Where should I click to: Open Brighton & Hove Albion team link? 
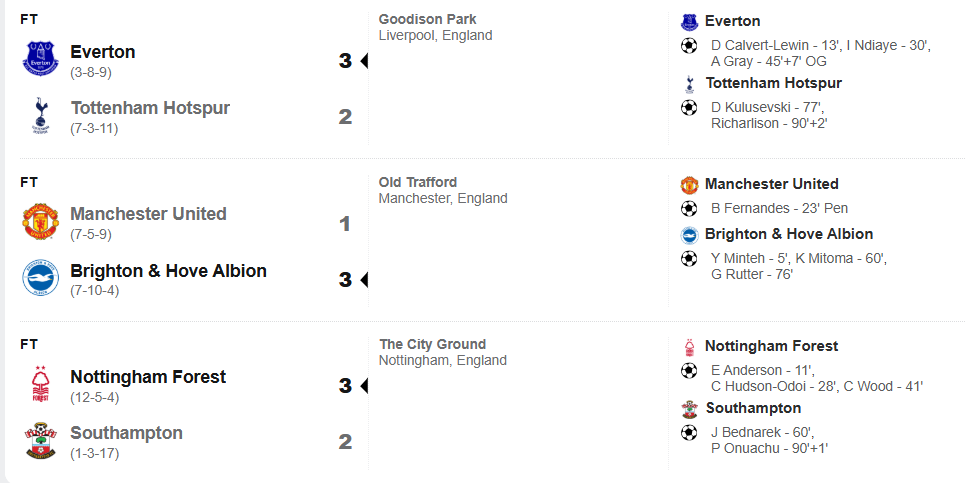click(168, 271)
